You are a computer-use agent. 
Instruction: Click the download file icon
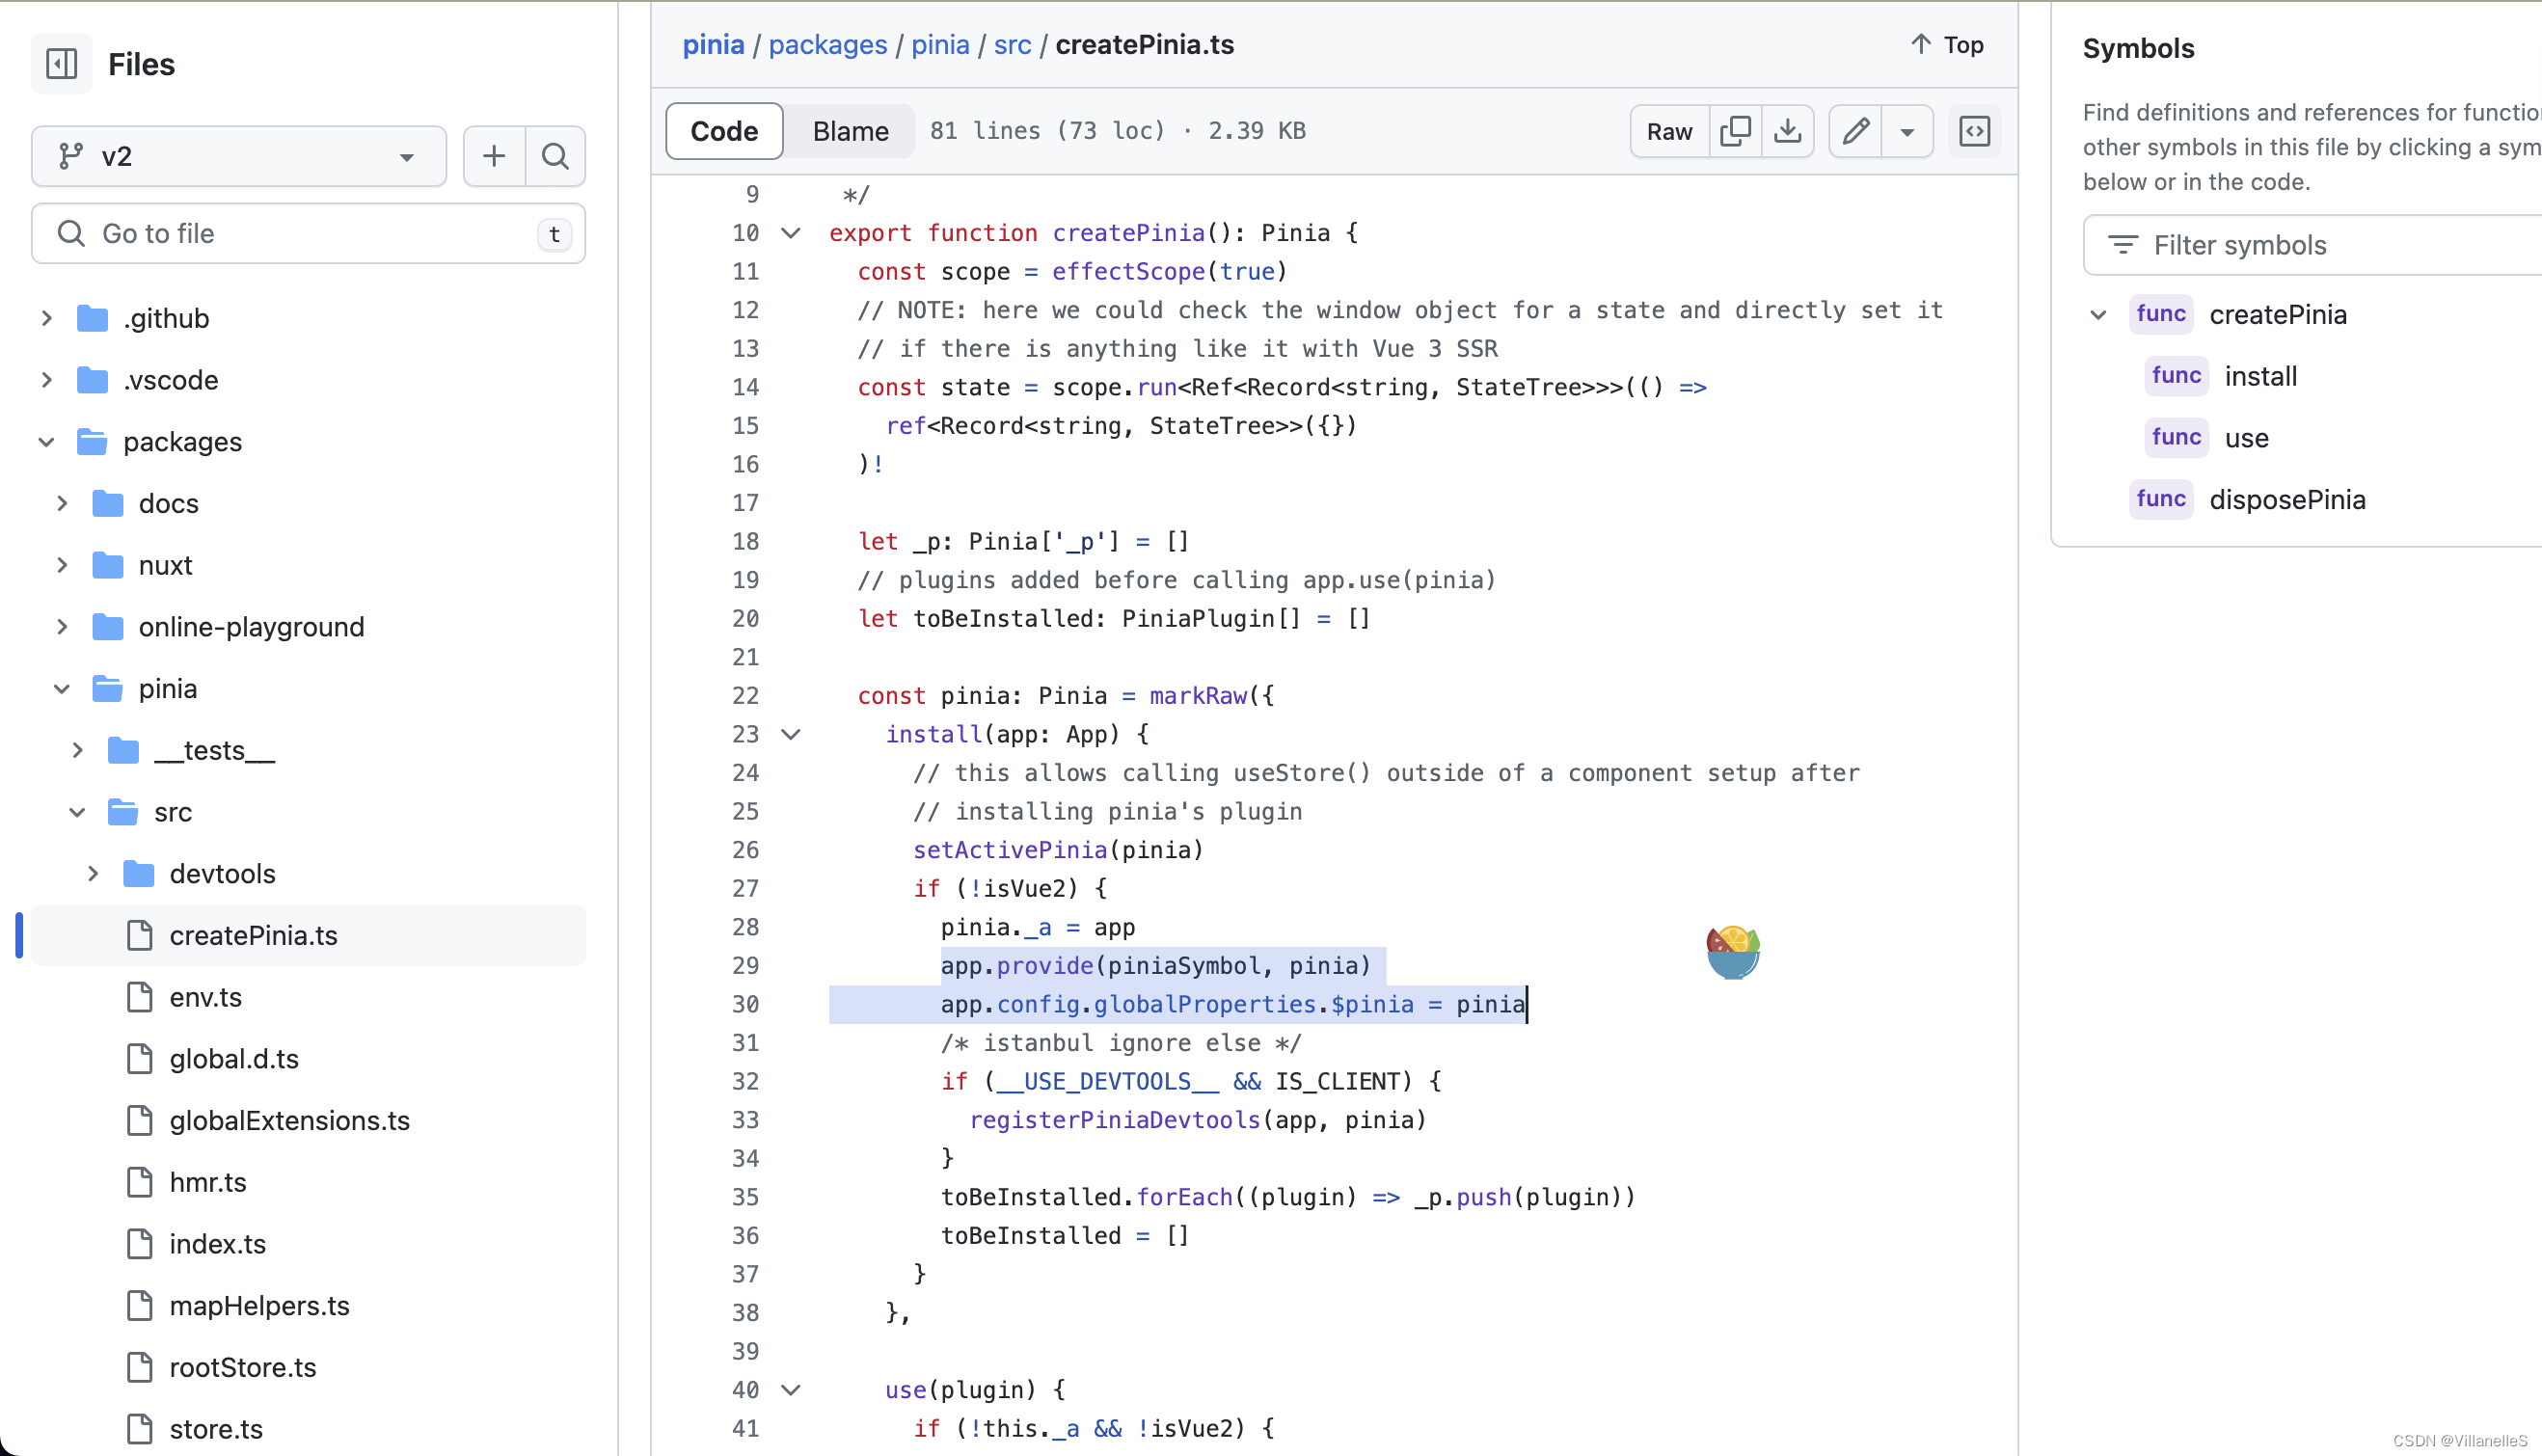tap(1788, 131)
